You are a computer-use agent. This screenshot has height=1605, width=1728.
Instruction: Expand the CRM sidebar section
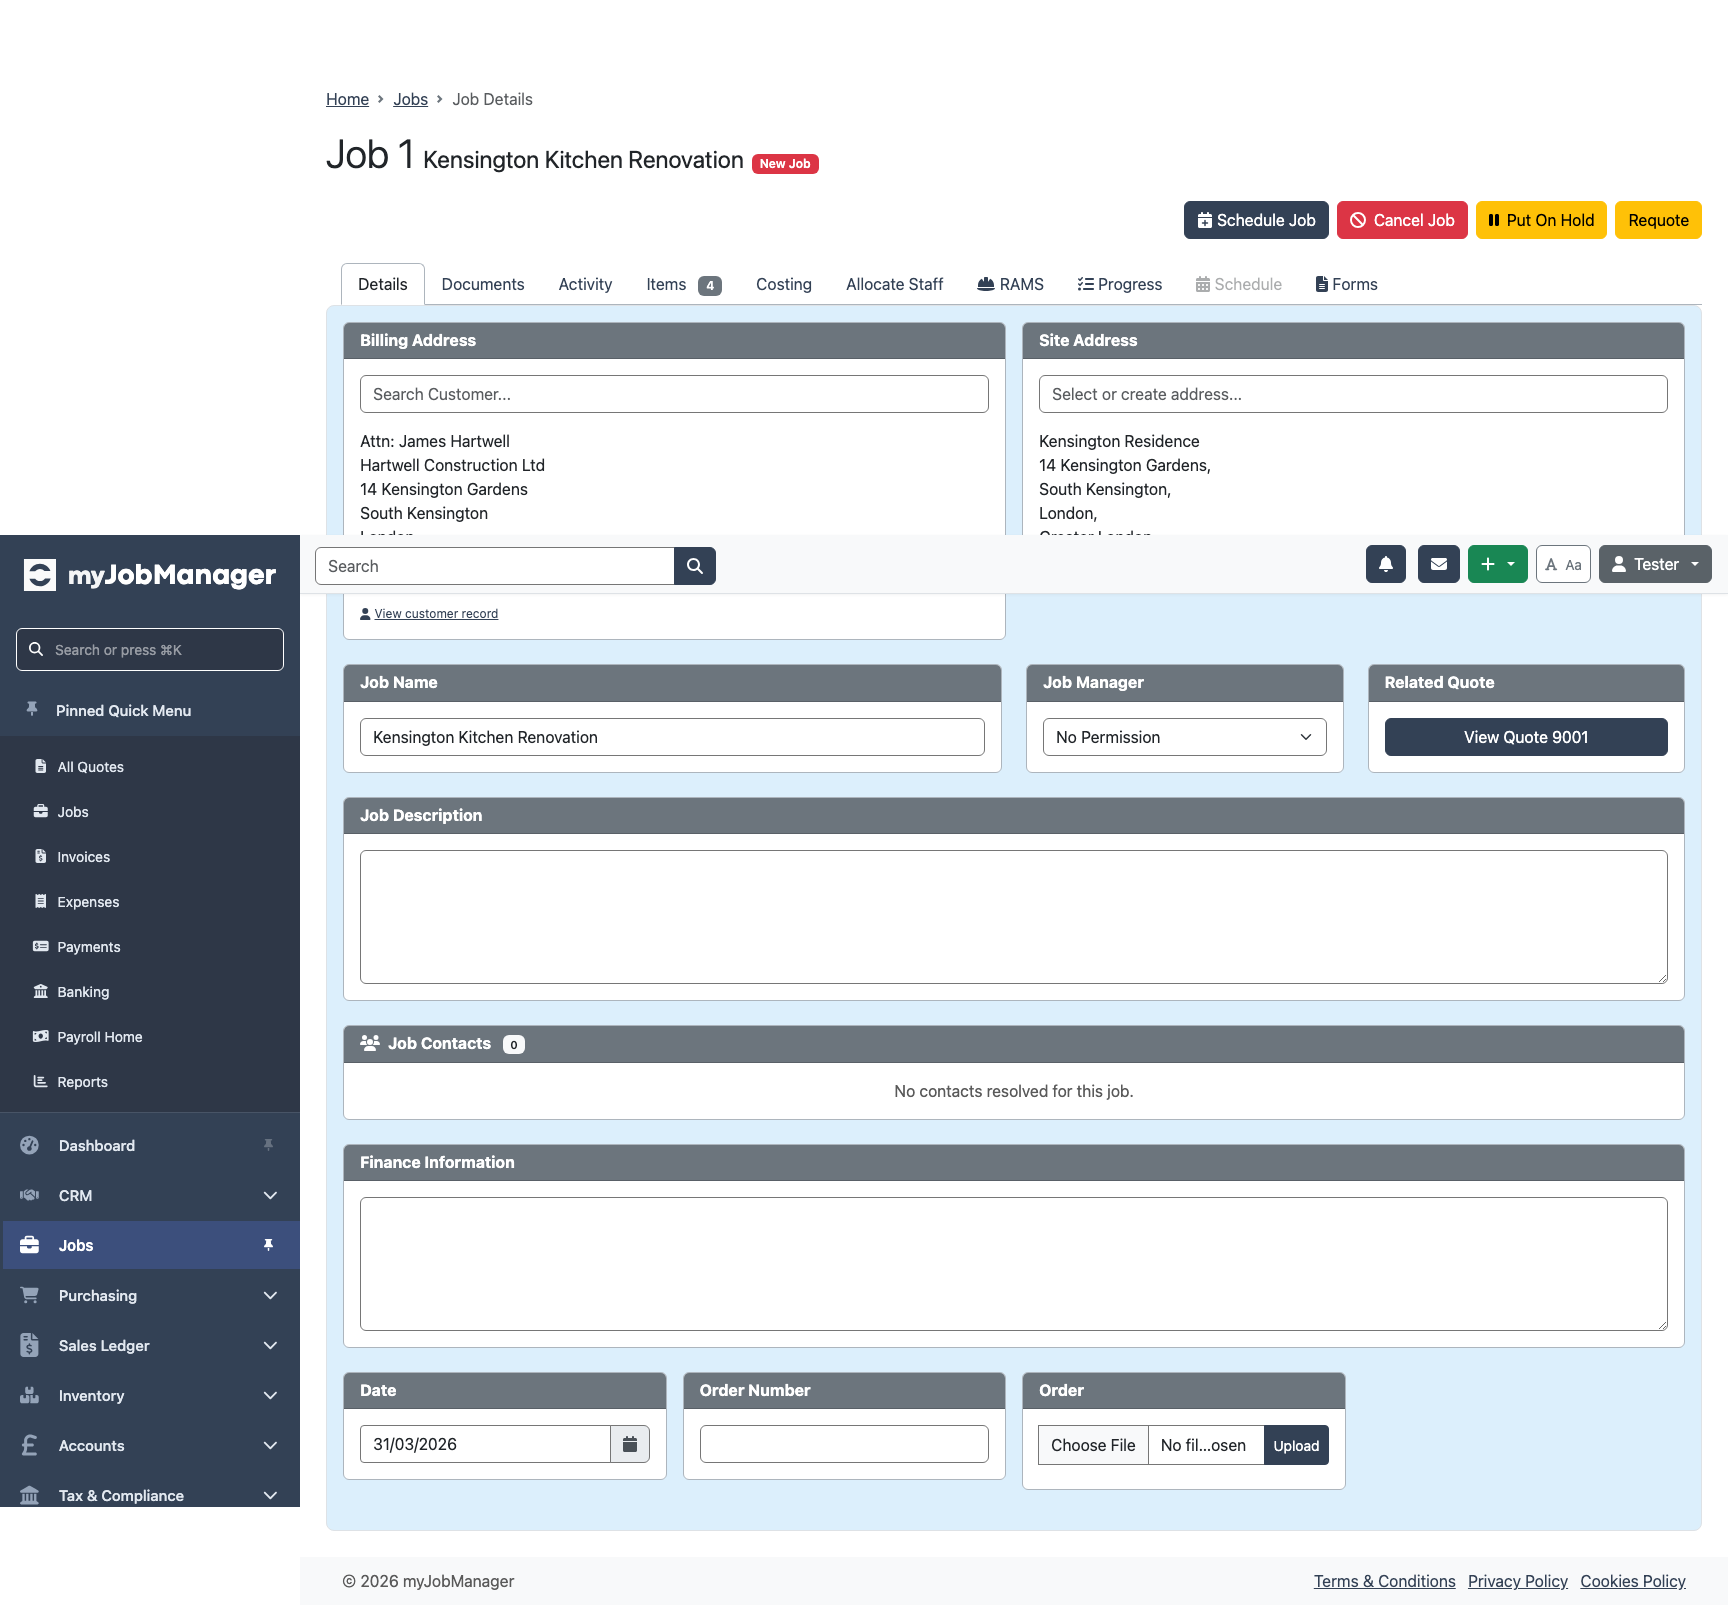coord(150,1195)
